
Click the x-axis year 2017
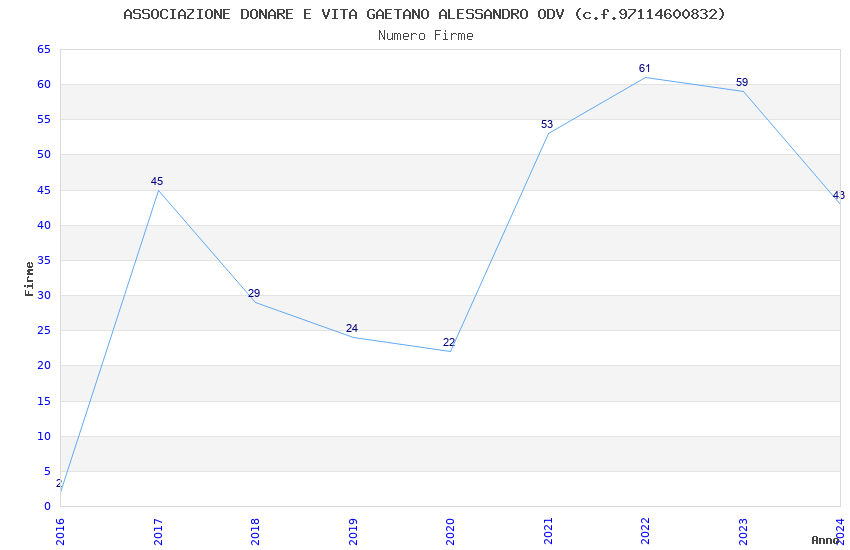pyautogui.click(x=158, y=532)
